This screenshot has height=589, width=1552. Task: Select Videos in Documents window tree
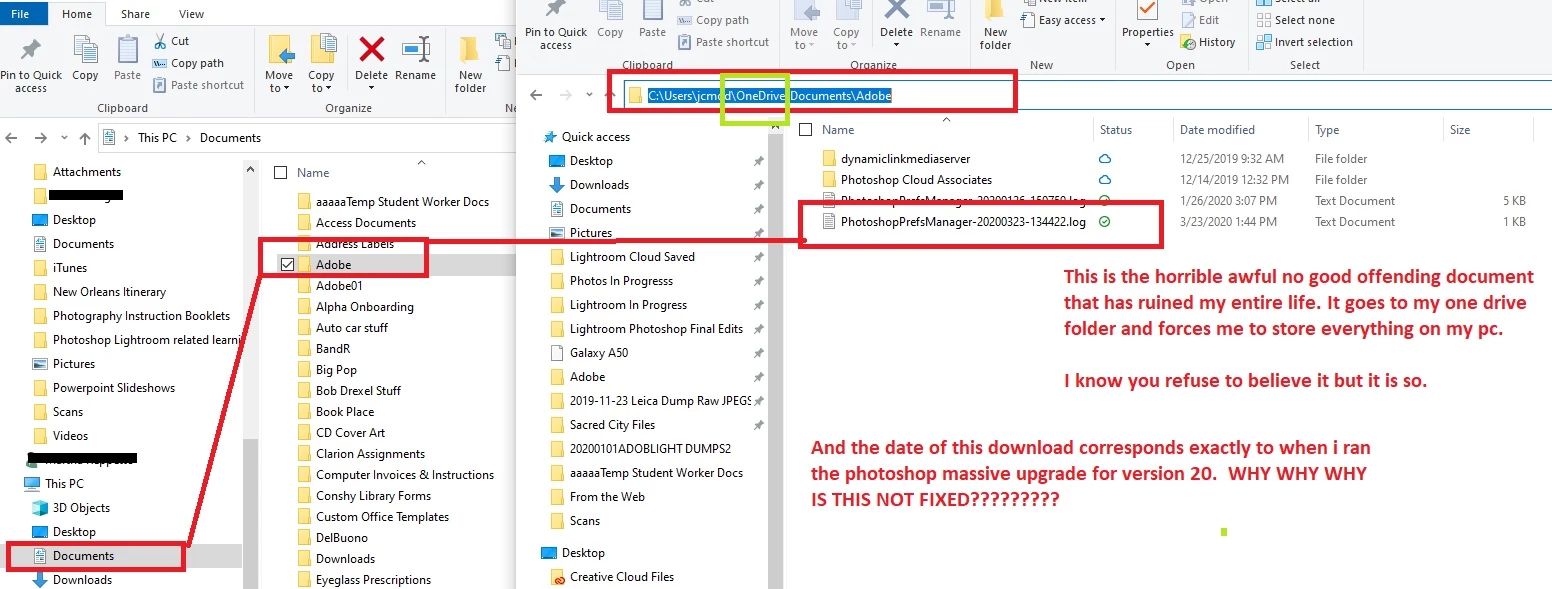pyautogui.click(x=70, y=436)
